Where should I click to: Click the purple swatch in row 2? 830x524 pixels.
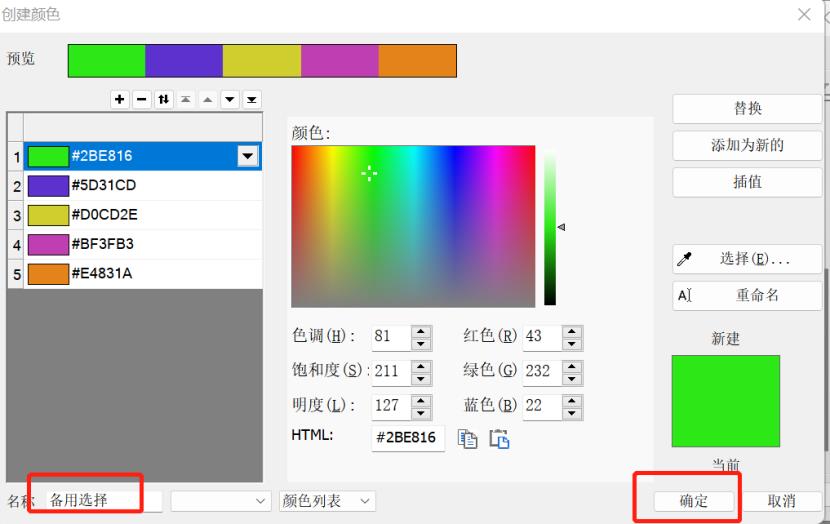point(48,186)
